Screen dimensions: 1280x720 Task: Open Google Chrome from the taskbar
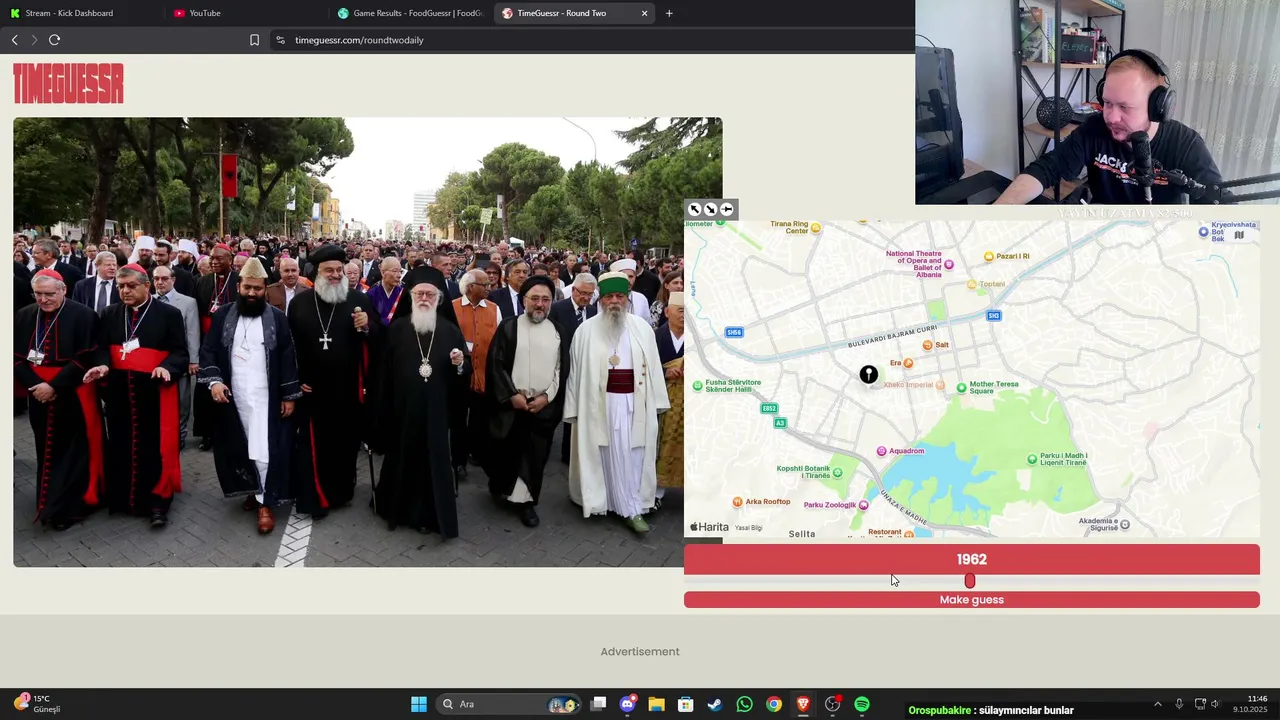coord(773,704)
